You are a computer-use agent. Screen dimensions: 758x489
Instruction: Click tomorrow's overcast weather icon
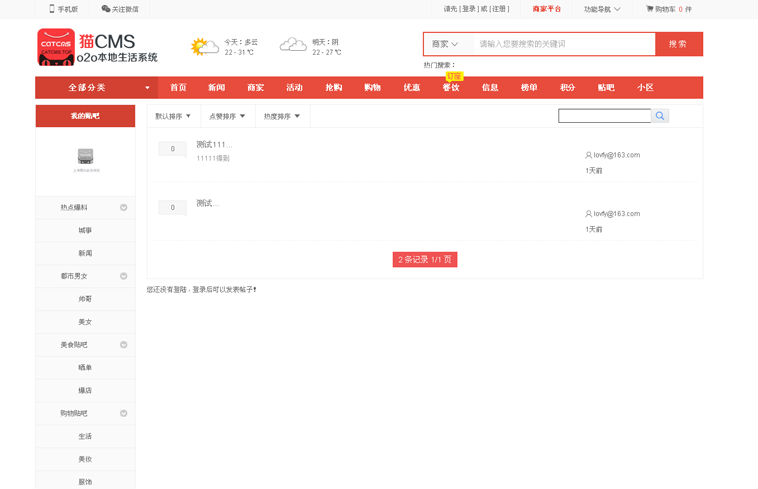293,45
